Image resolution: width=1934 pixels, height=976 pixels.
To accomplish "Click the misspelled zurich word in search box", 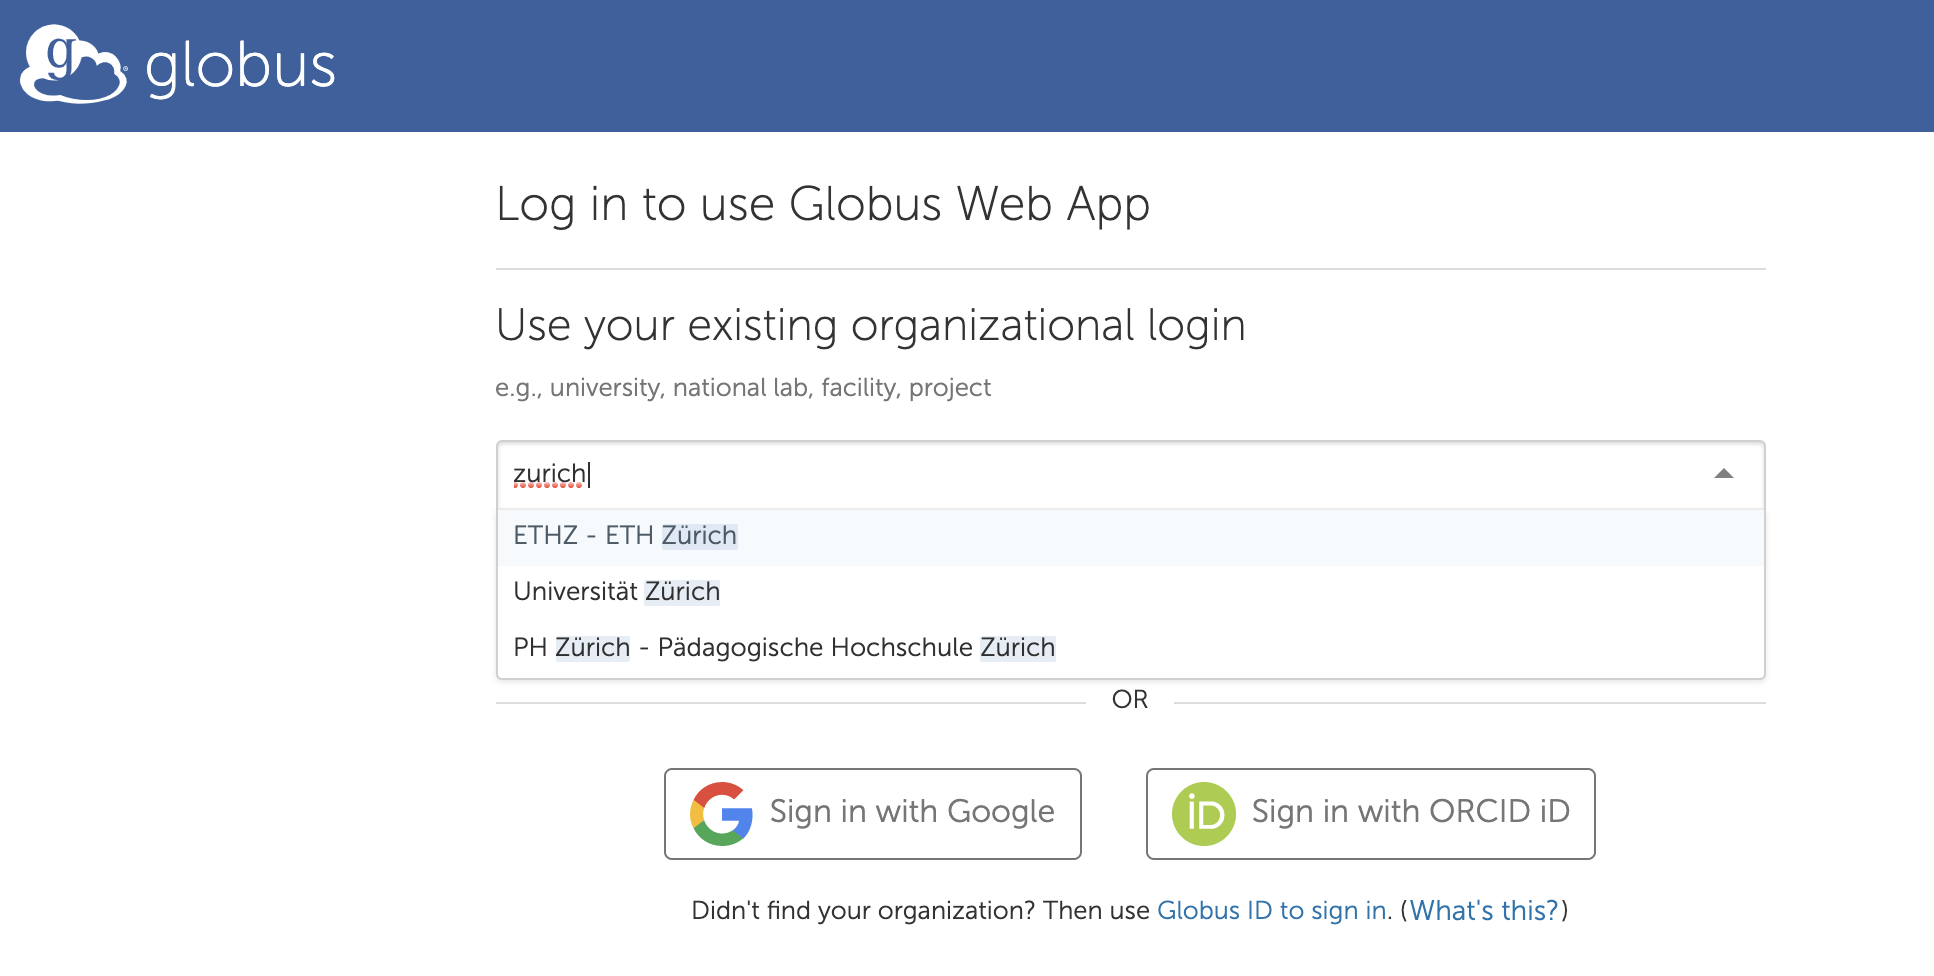I will tap(549, 474).
